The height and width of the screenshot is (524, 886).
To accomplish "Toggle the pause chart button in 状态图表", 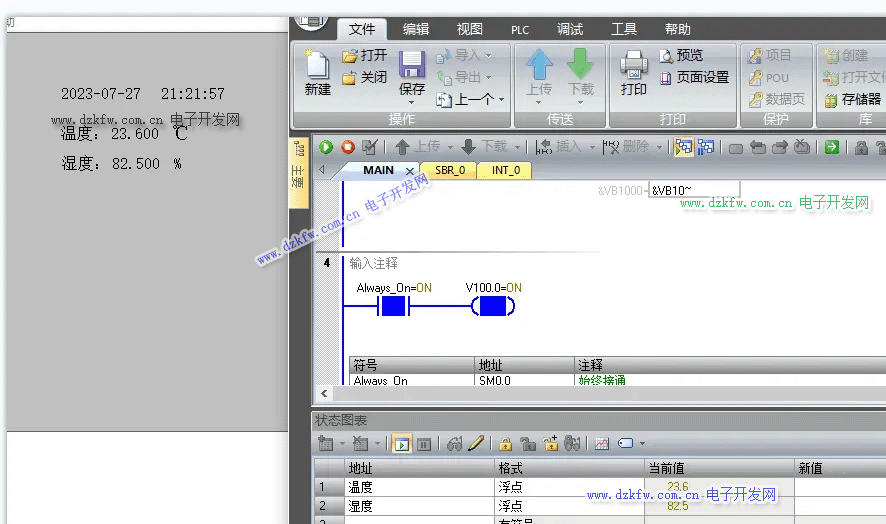I will pyautogui.click(x=423, y=443).
